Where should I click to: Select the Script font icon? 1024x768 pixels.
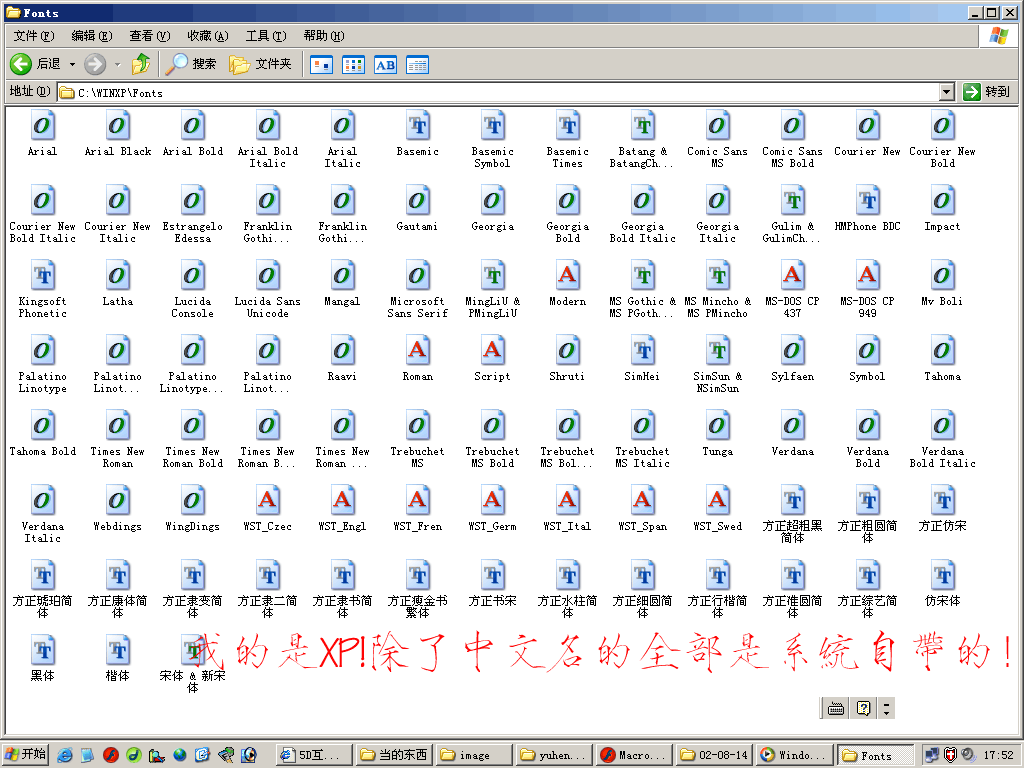(x=492, y=350)
